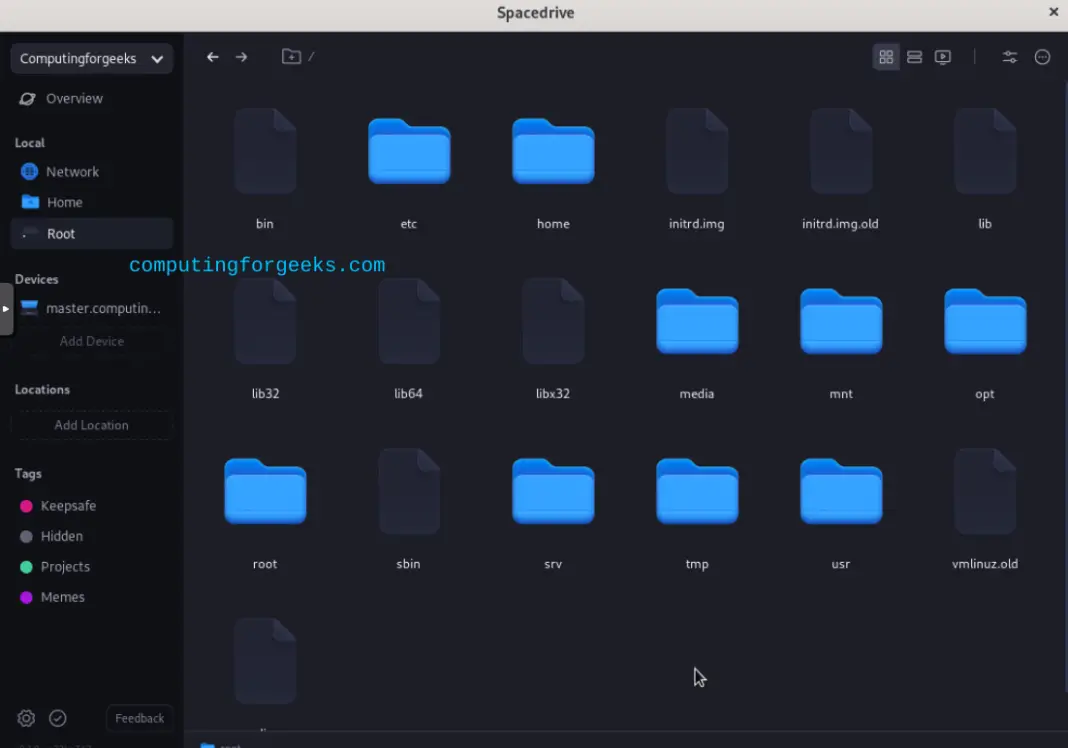Screen dimensions: 1068x748
Task: Select the Keepsafe tag
Action: coord(67,505)
